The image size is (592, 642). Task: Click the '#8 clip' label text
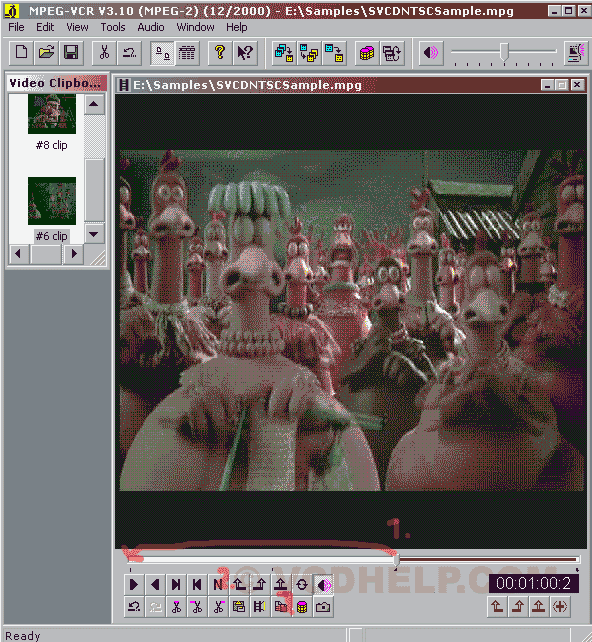pyautogui.click(x=52, y=145)
